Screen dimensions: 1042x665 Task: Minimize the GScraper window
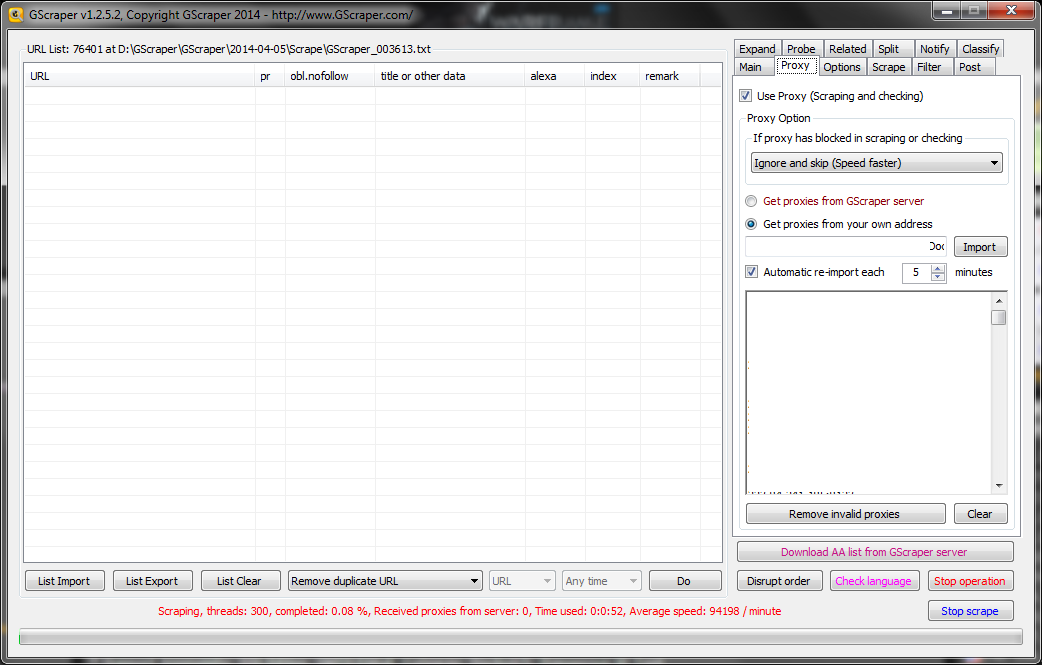pos(947,11)
